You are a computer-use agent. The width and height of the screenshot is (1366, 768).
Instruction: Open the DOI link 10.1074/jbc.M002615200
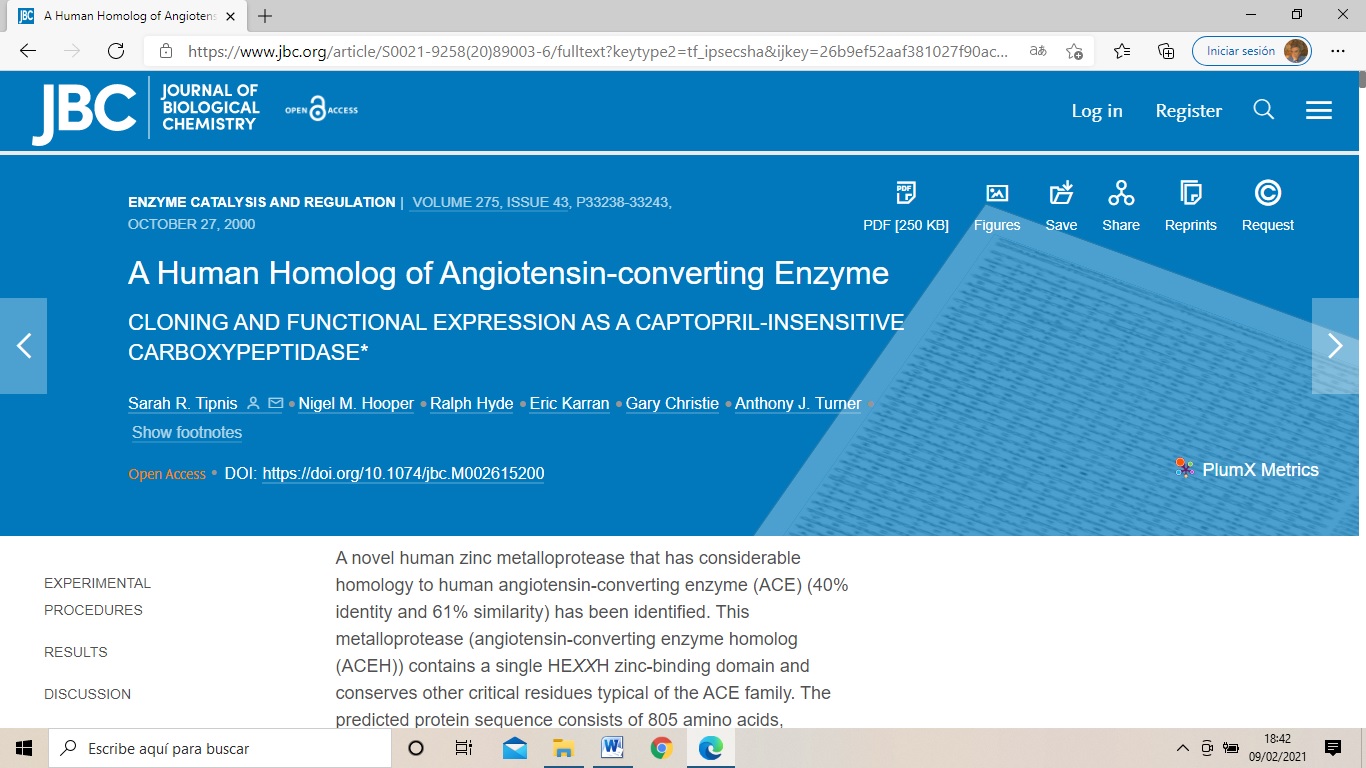[x=403, y=474]
